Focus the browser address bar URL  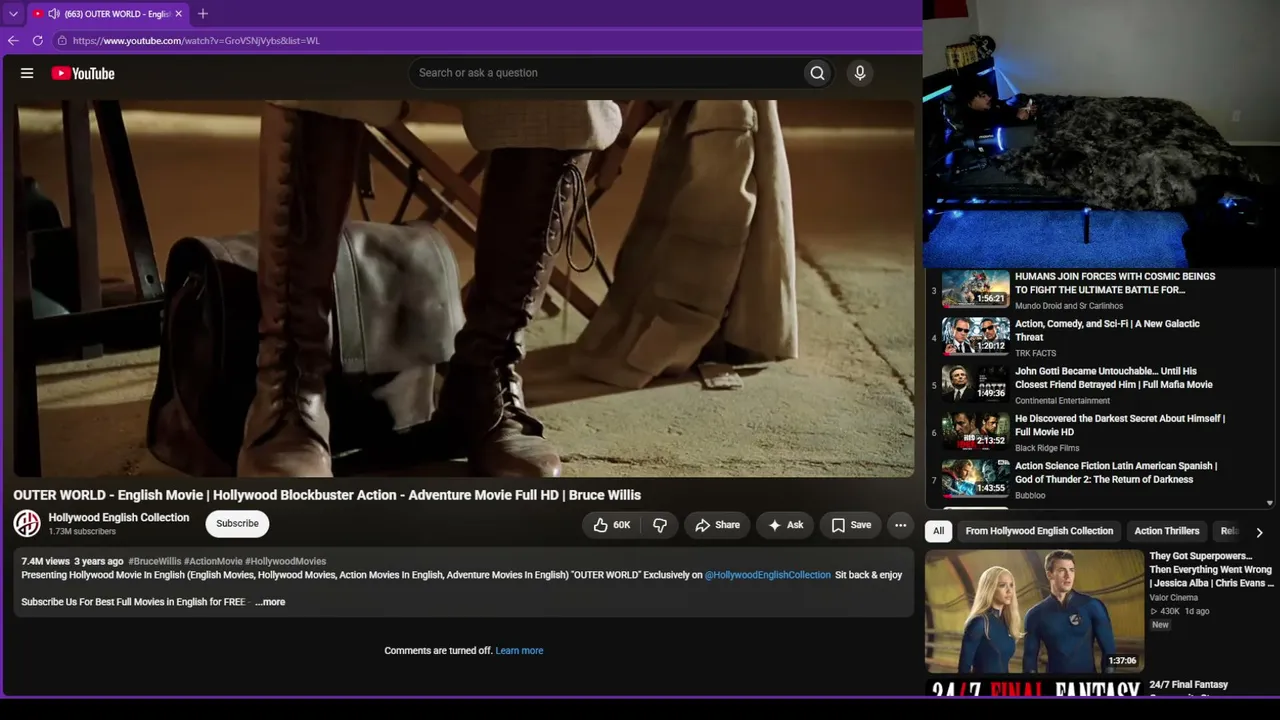point(196,41)
